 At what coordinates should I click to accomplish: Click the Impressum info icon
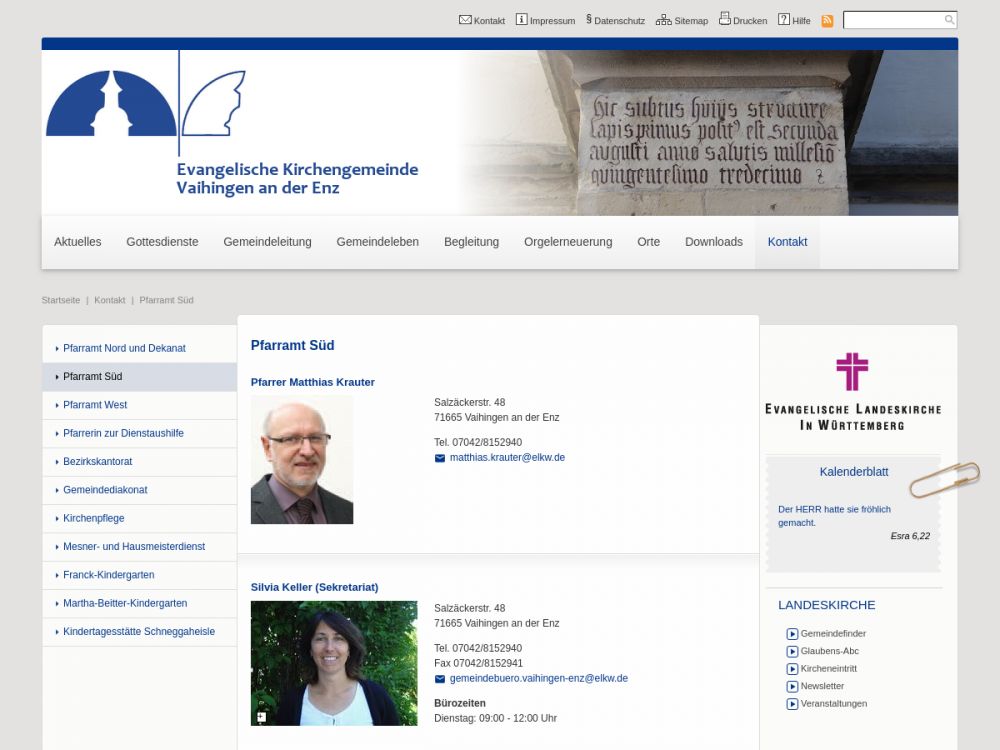[x=521, y=20]
